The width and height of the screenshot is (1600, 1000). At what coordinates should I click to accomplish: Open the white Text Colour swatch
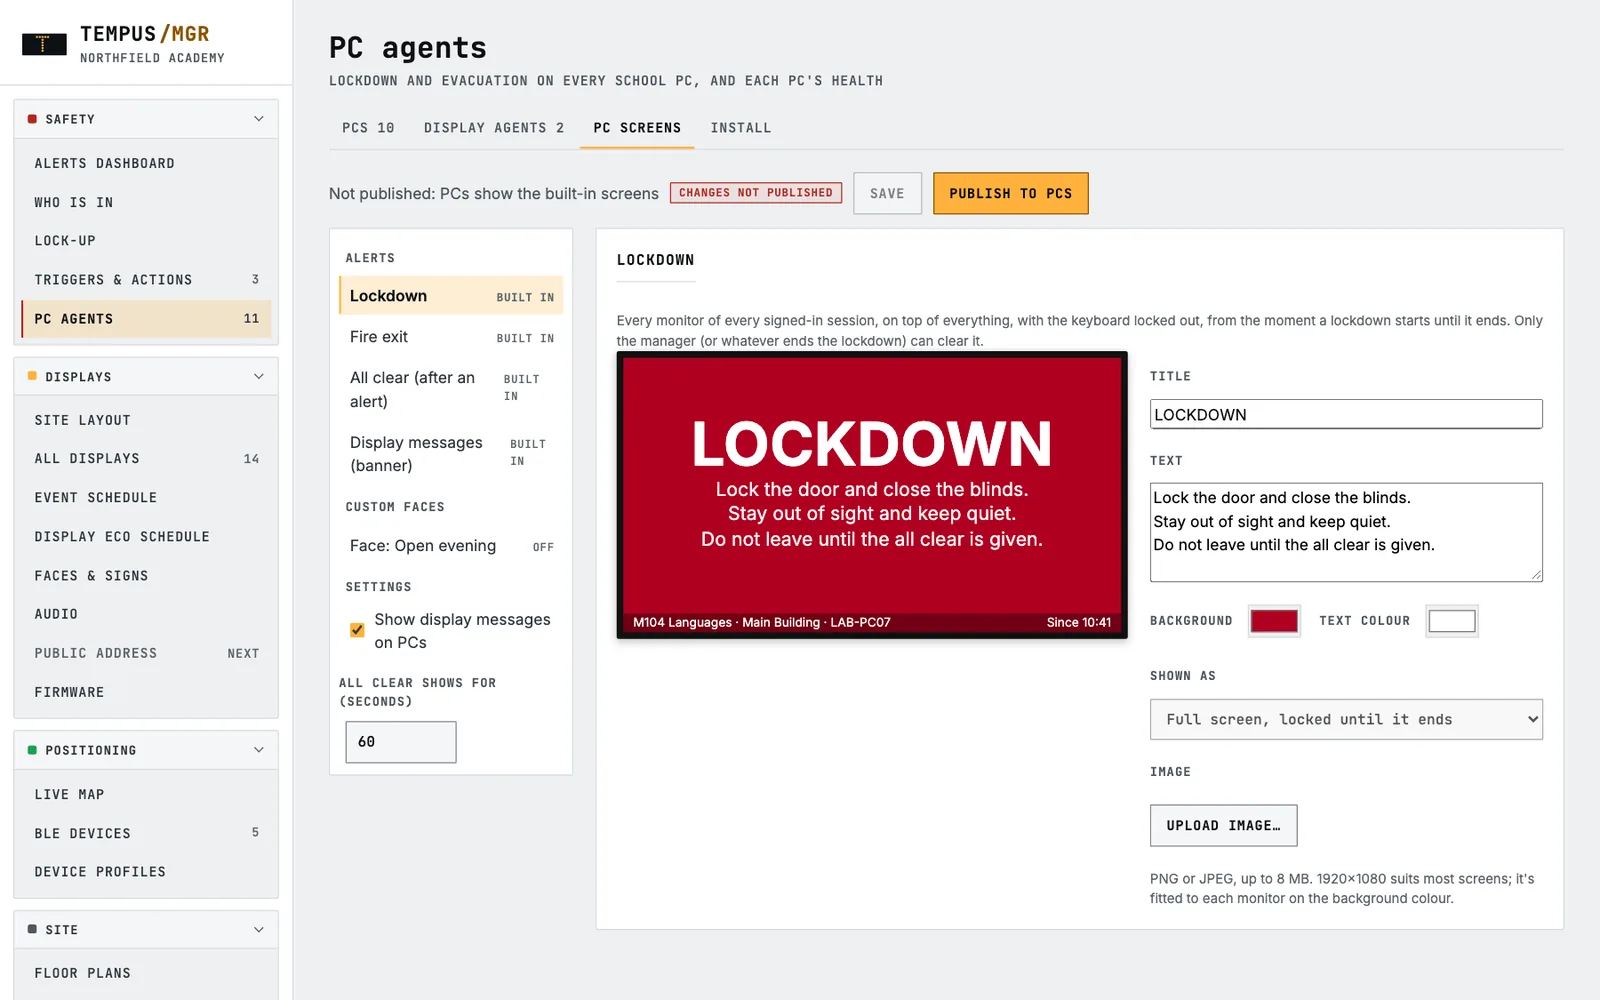pos(1452,621)
